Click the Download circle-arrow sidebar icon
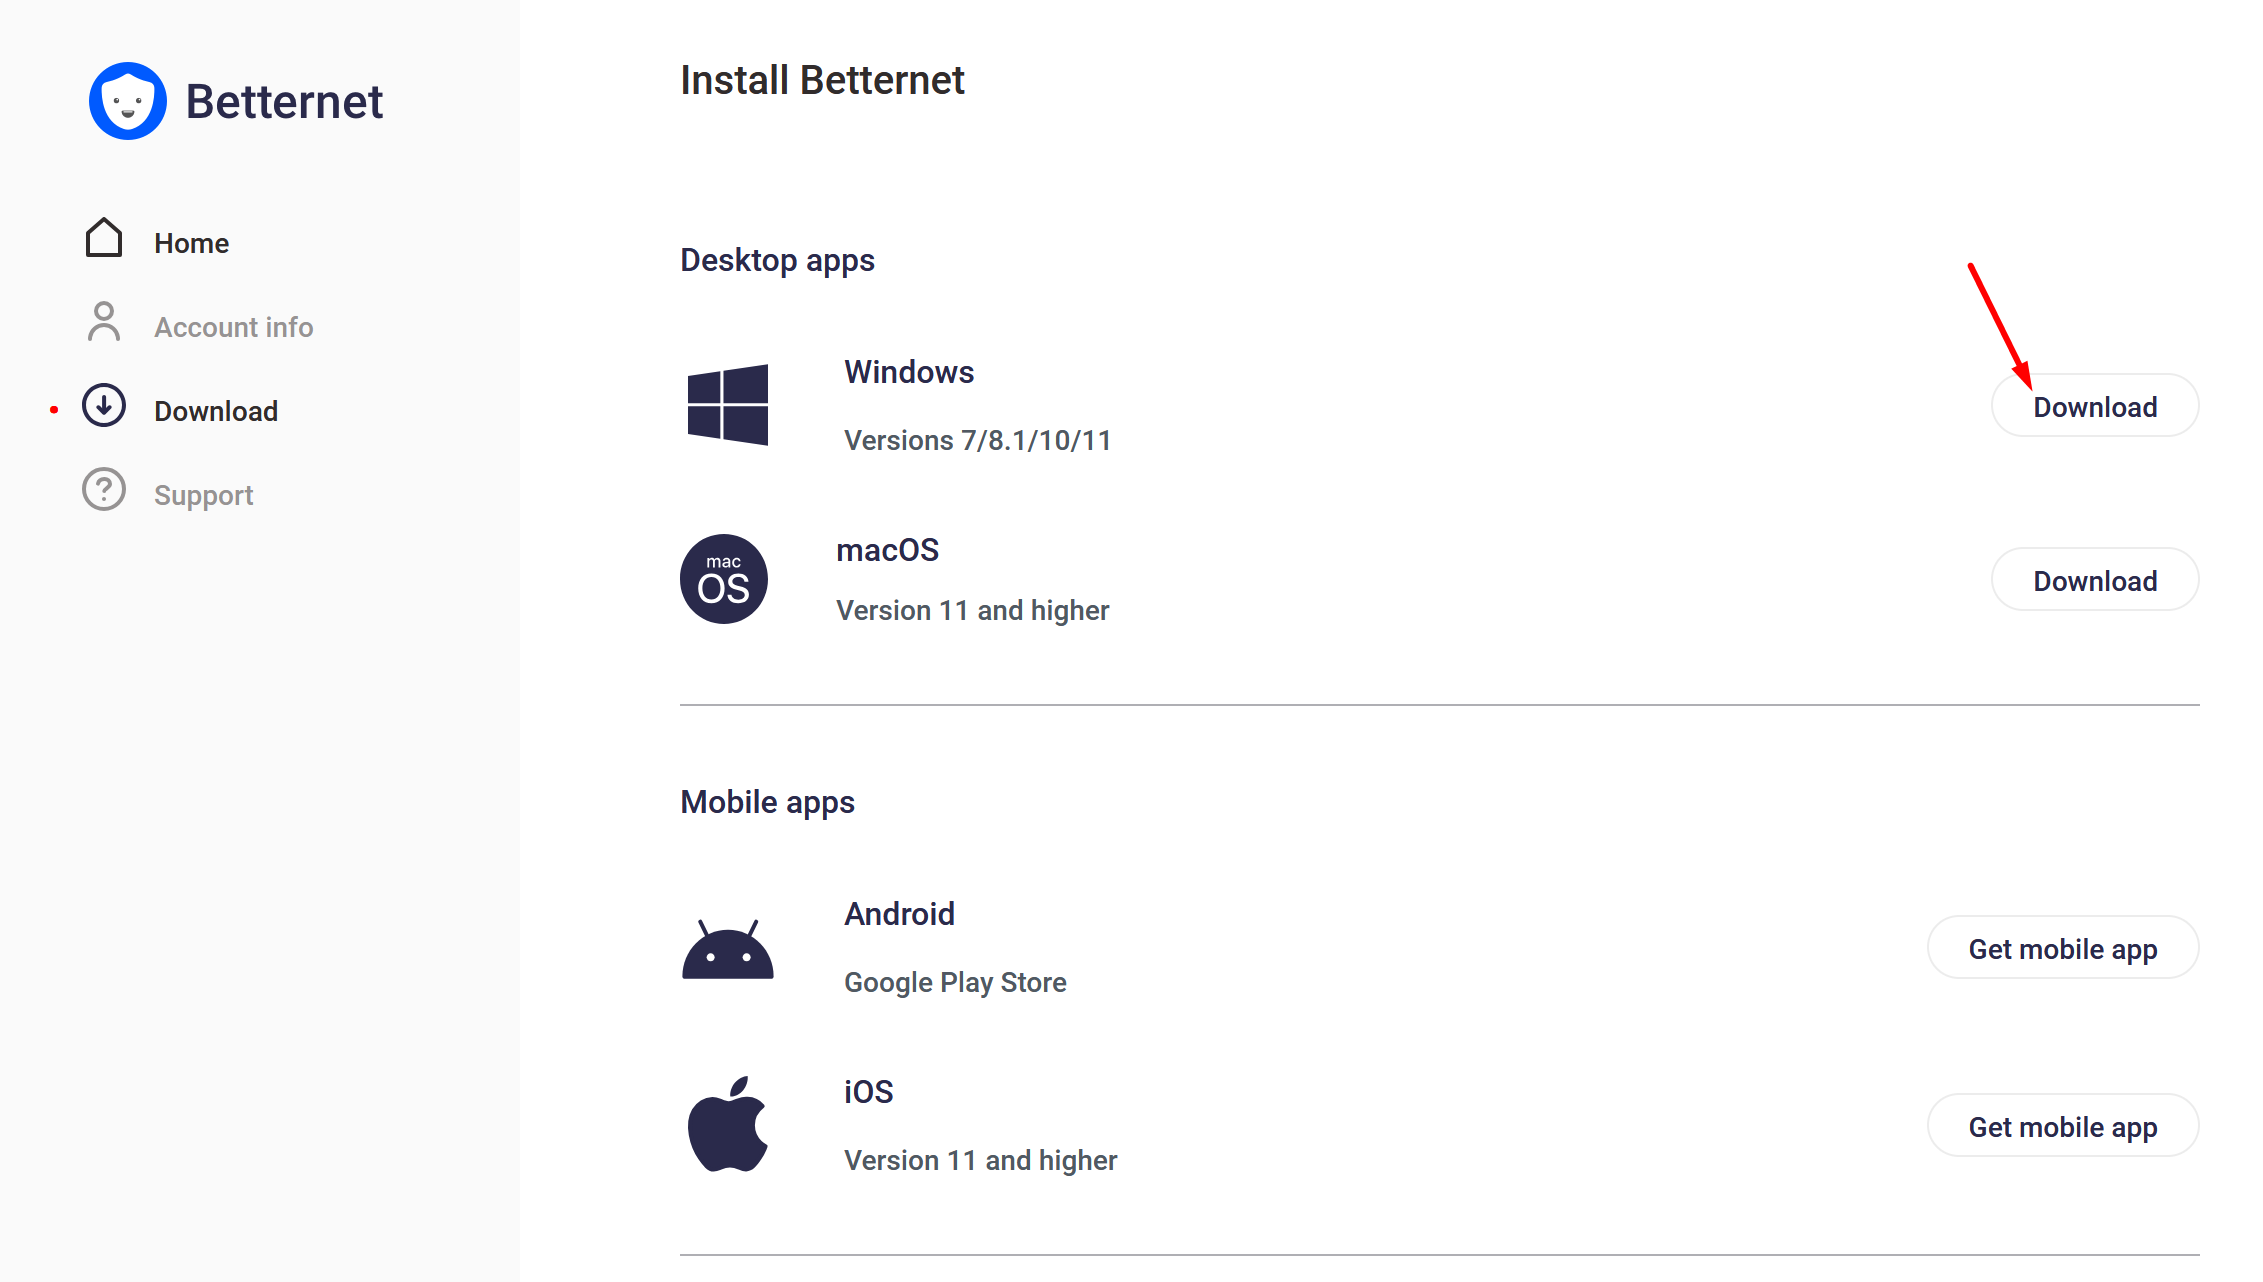Screen dimensions: 2263x1282 104,406
